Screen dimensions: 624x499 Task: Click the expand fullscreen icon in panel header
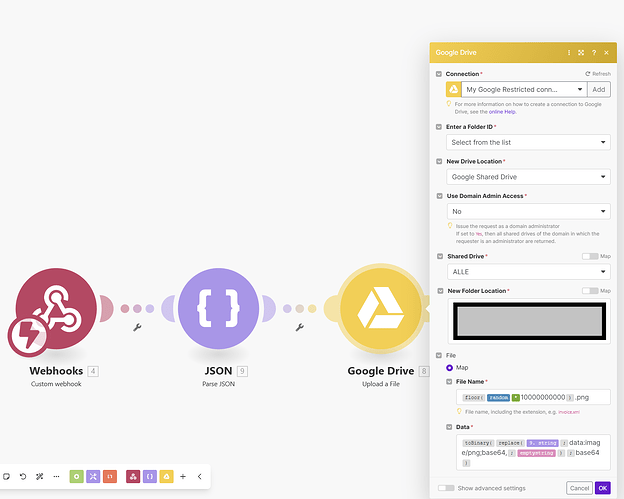(581, 53)
